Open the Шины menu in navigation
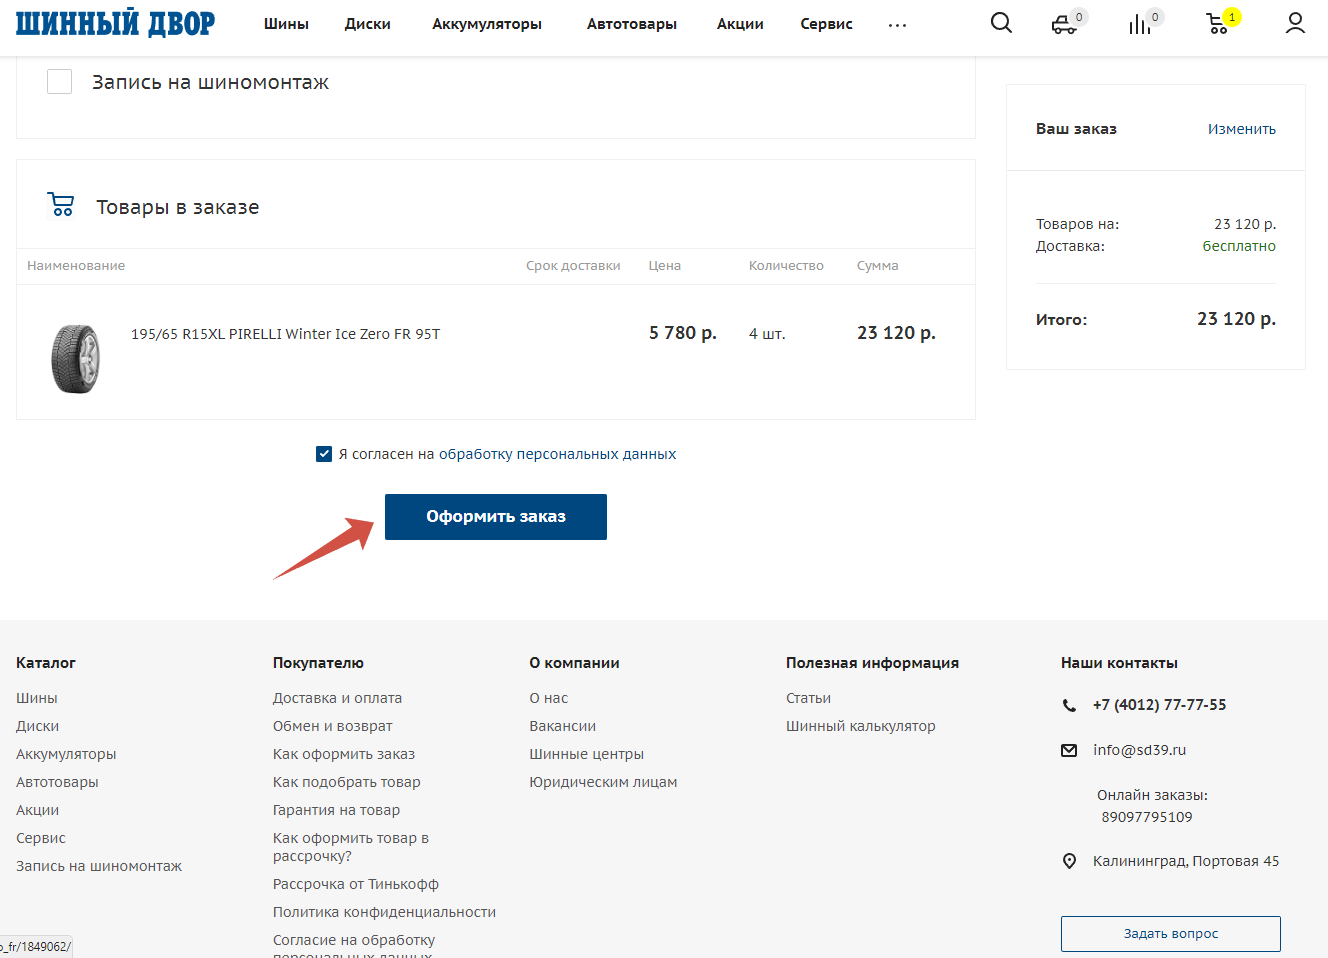Image resolution: width=1328 pixels, height=958 pixels. [286, 24]
